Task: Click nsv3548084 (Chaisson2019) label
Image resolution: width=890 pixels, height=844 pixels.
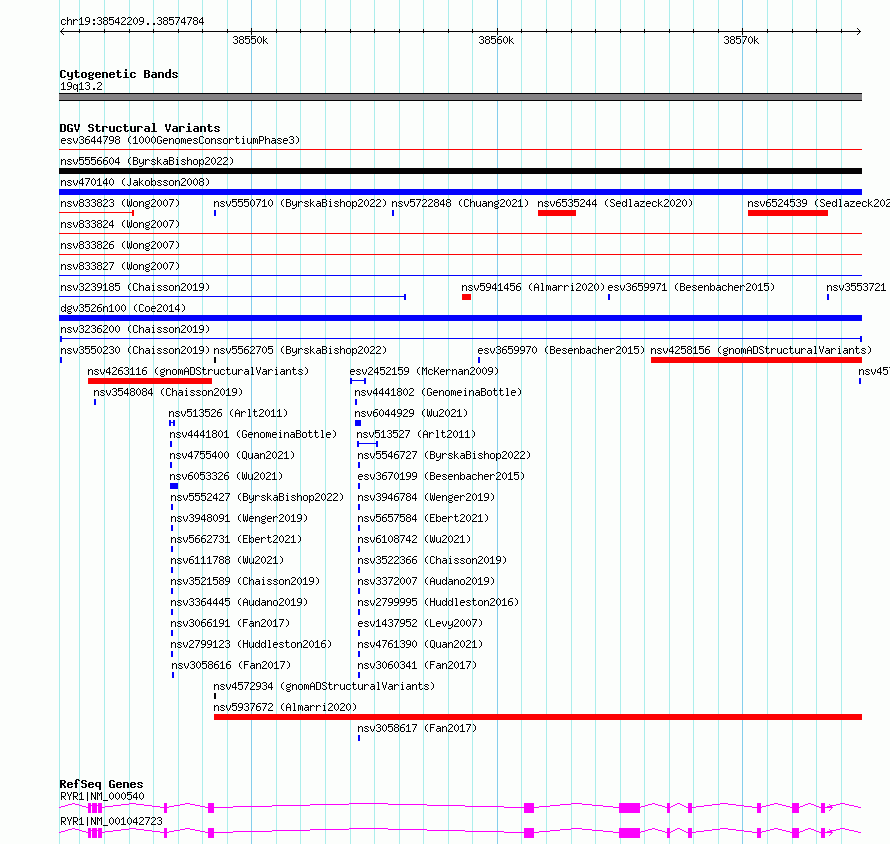Action: click(168, 392)
